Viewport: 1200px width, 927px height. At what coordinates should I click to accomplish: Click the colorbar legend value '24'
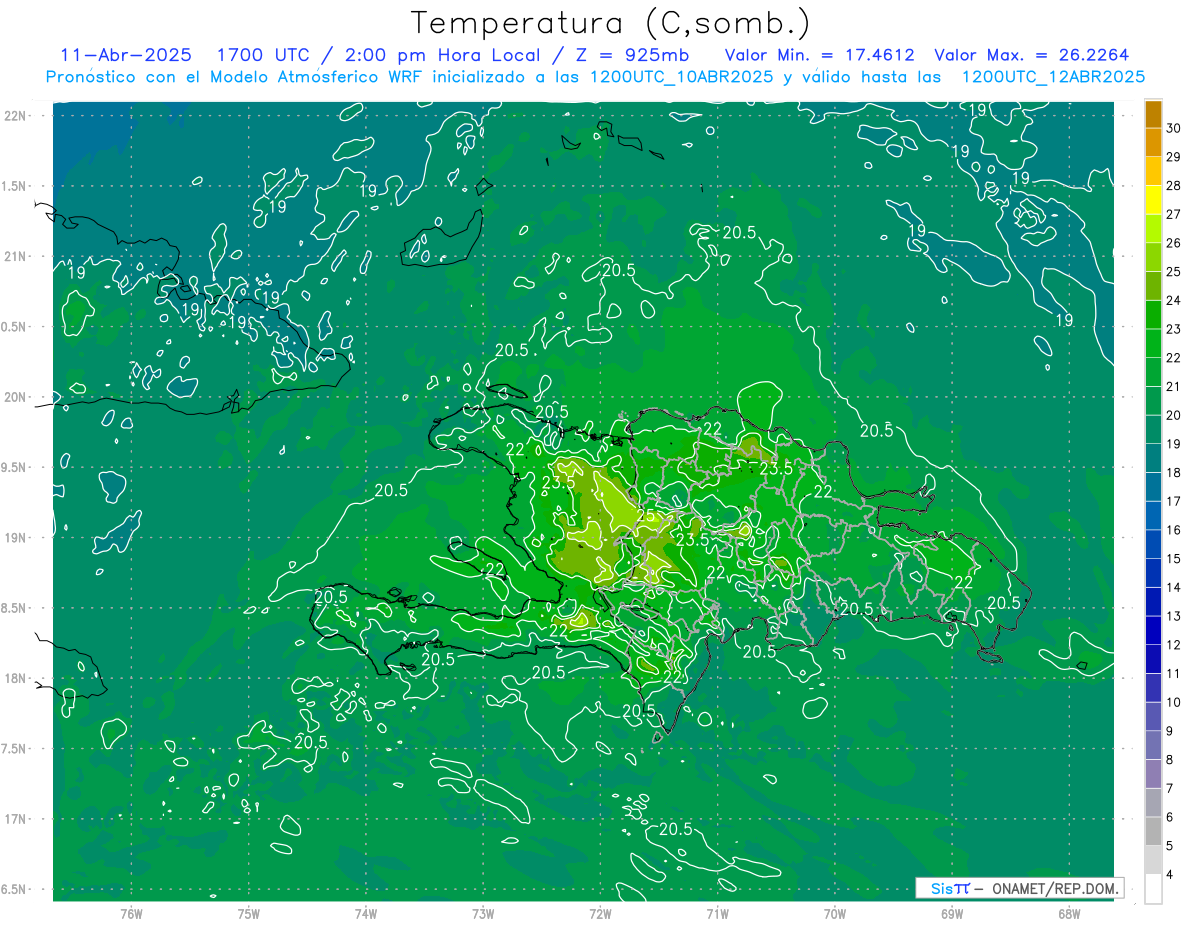(1174, 300)
